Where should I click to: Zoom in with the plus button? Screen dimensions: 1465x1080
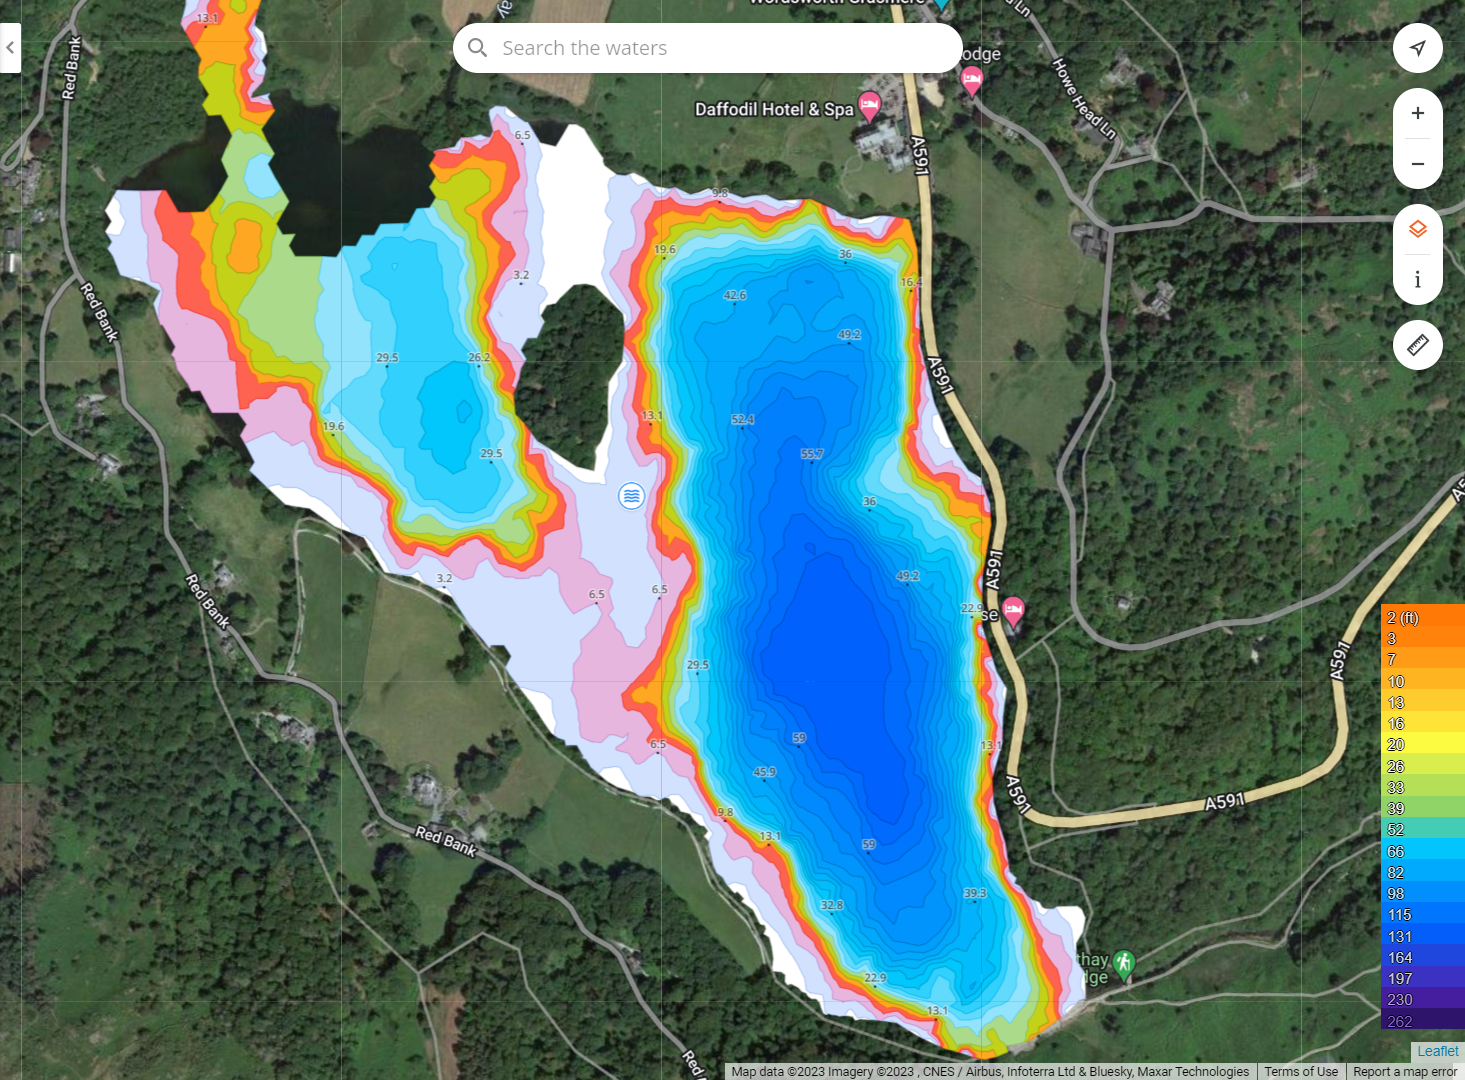click(1417, 113)
